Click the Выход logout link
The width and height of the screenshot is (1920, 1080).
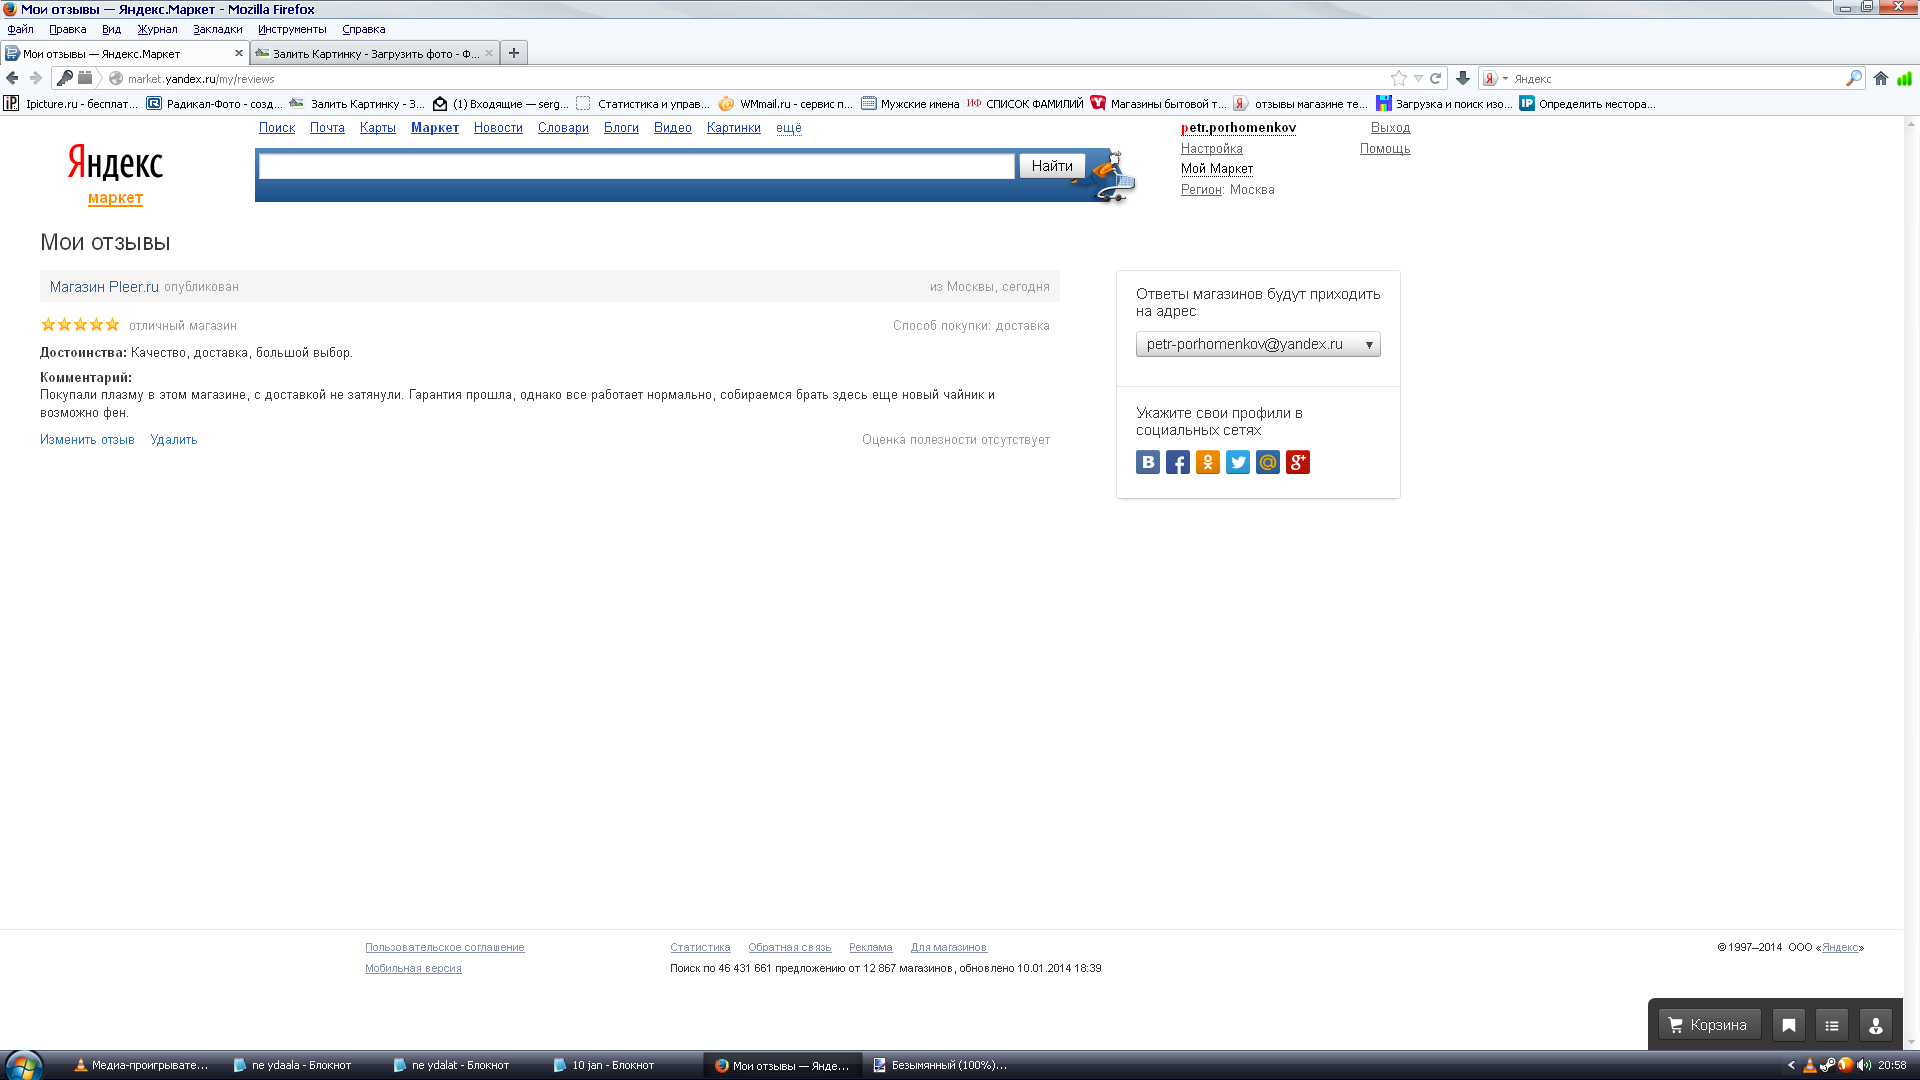click(1390, 128)
